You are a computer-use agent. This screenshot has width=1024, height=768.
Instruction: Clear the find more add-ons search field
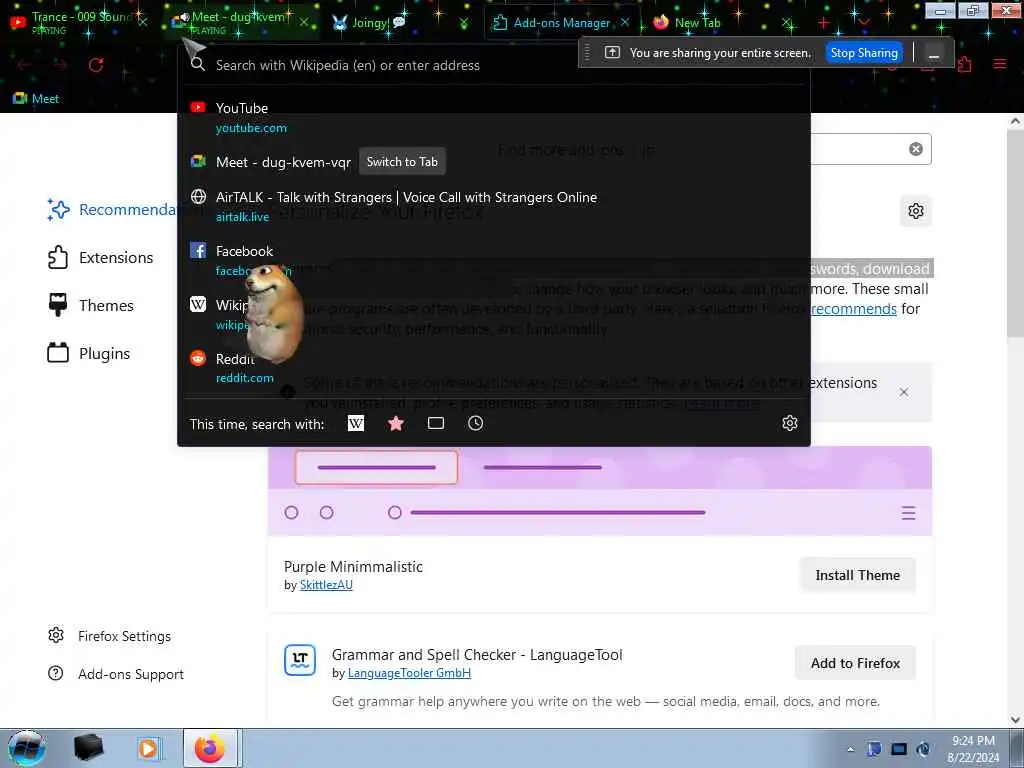(916, 149)
